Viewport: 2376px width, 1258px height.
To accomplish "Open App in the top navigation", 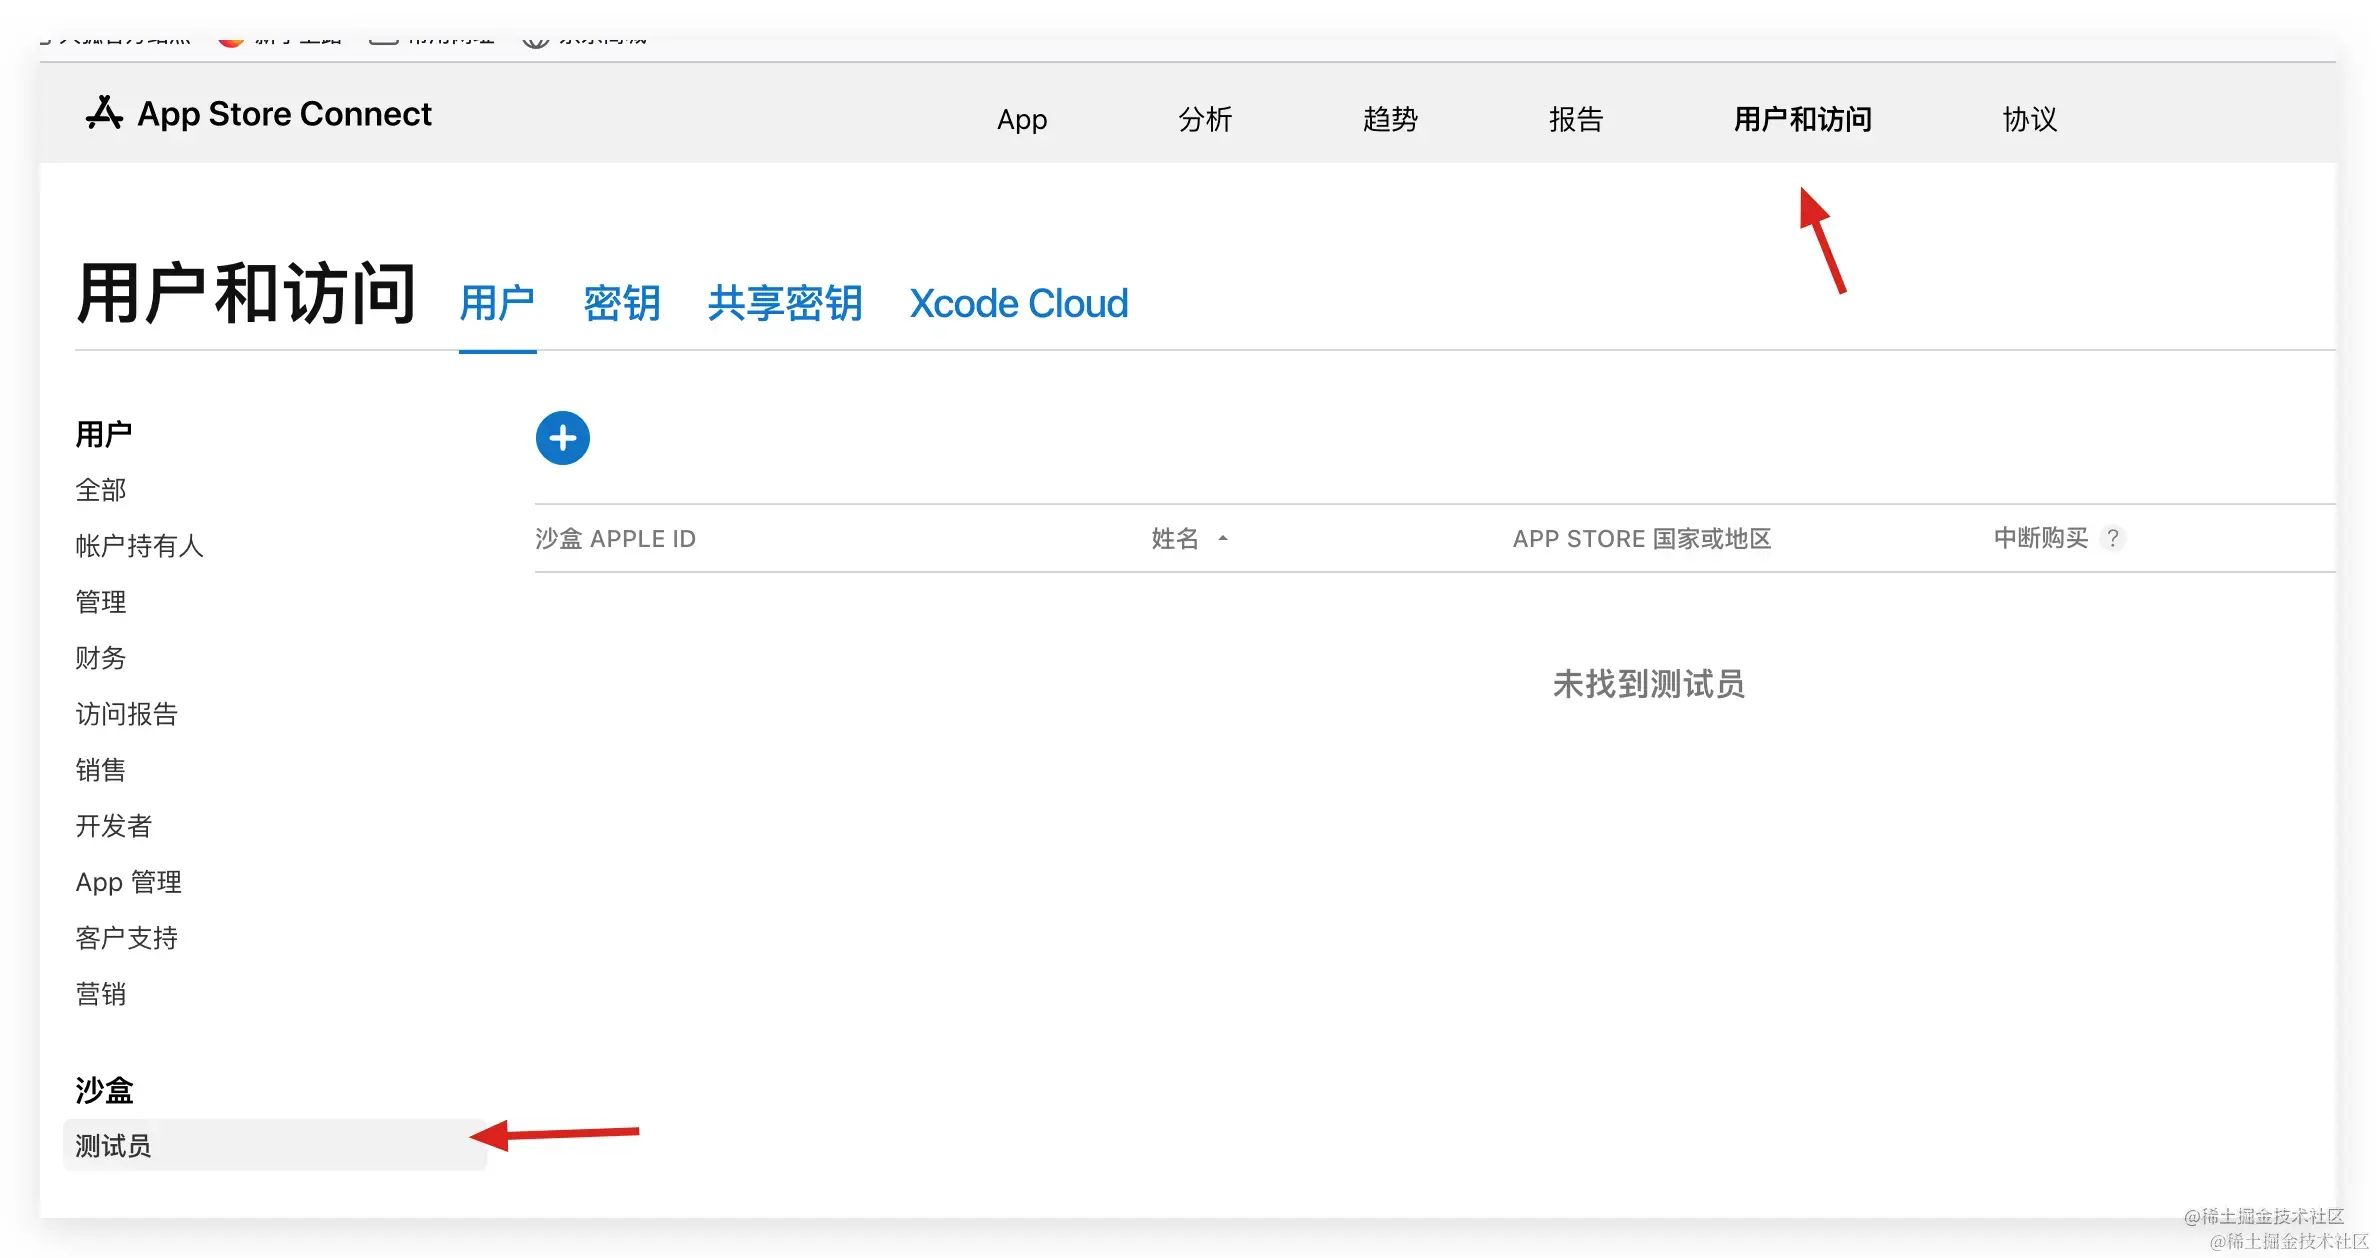I will (1021, 120).
